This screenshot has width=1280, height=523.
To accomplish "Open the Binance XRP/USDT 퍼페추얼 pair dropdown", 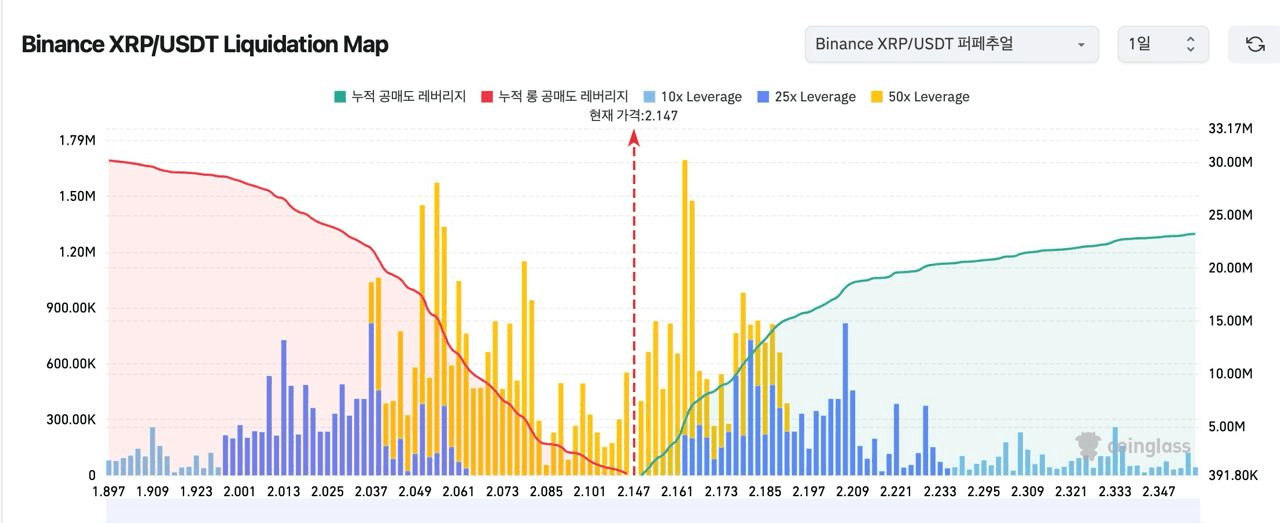I will 951,44.
